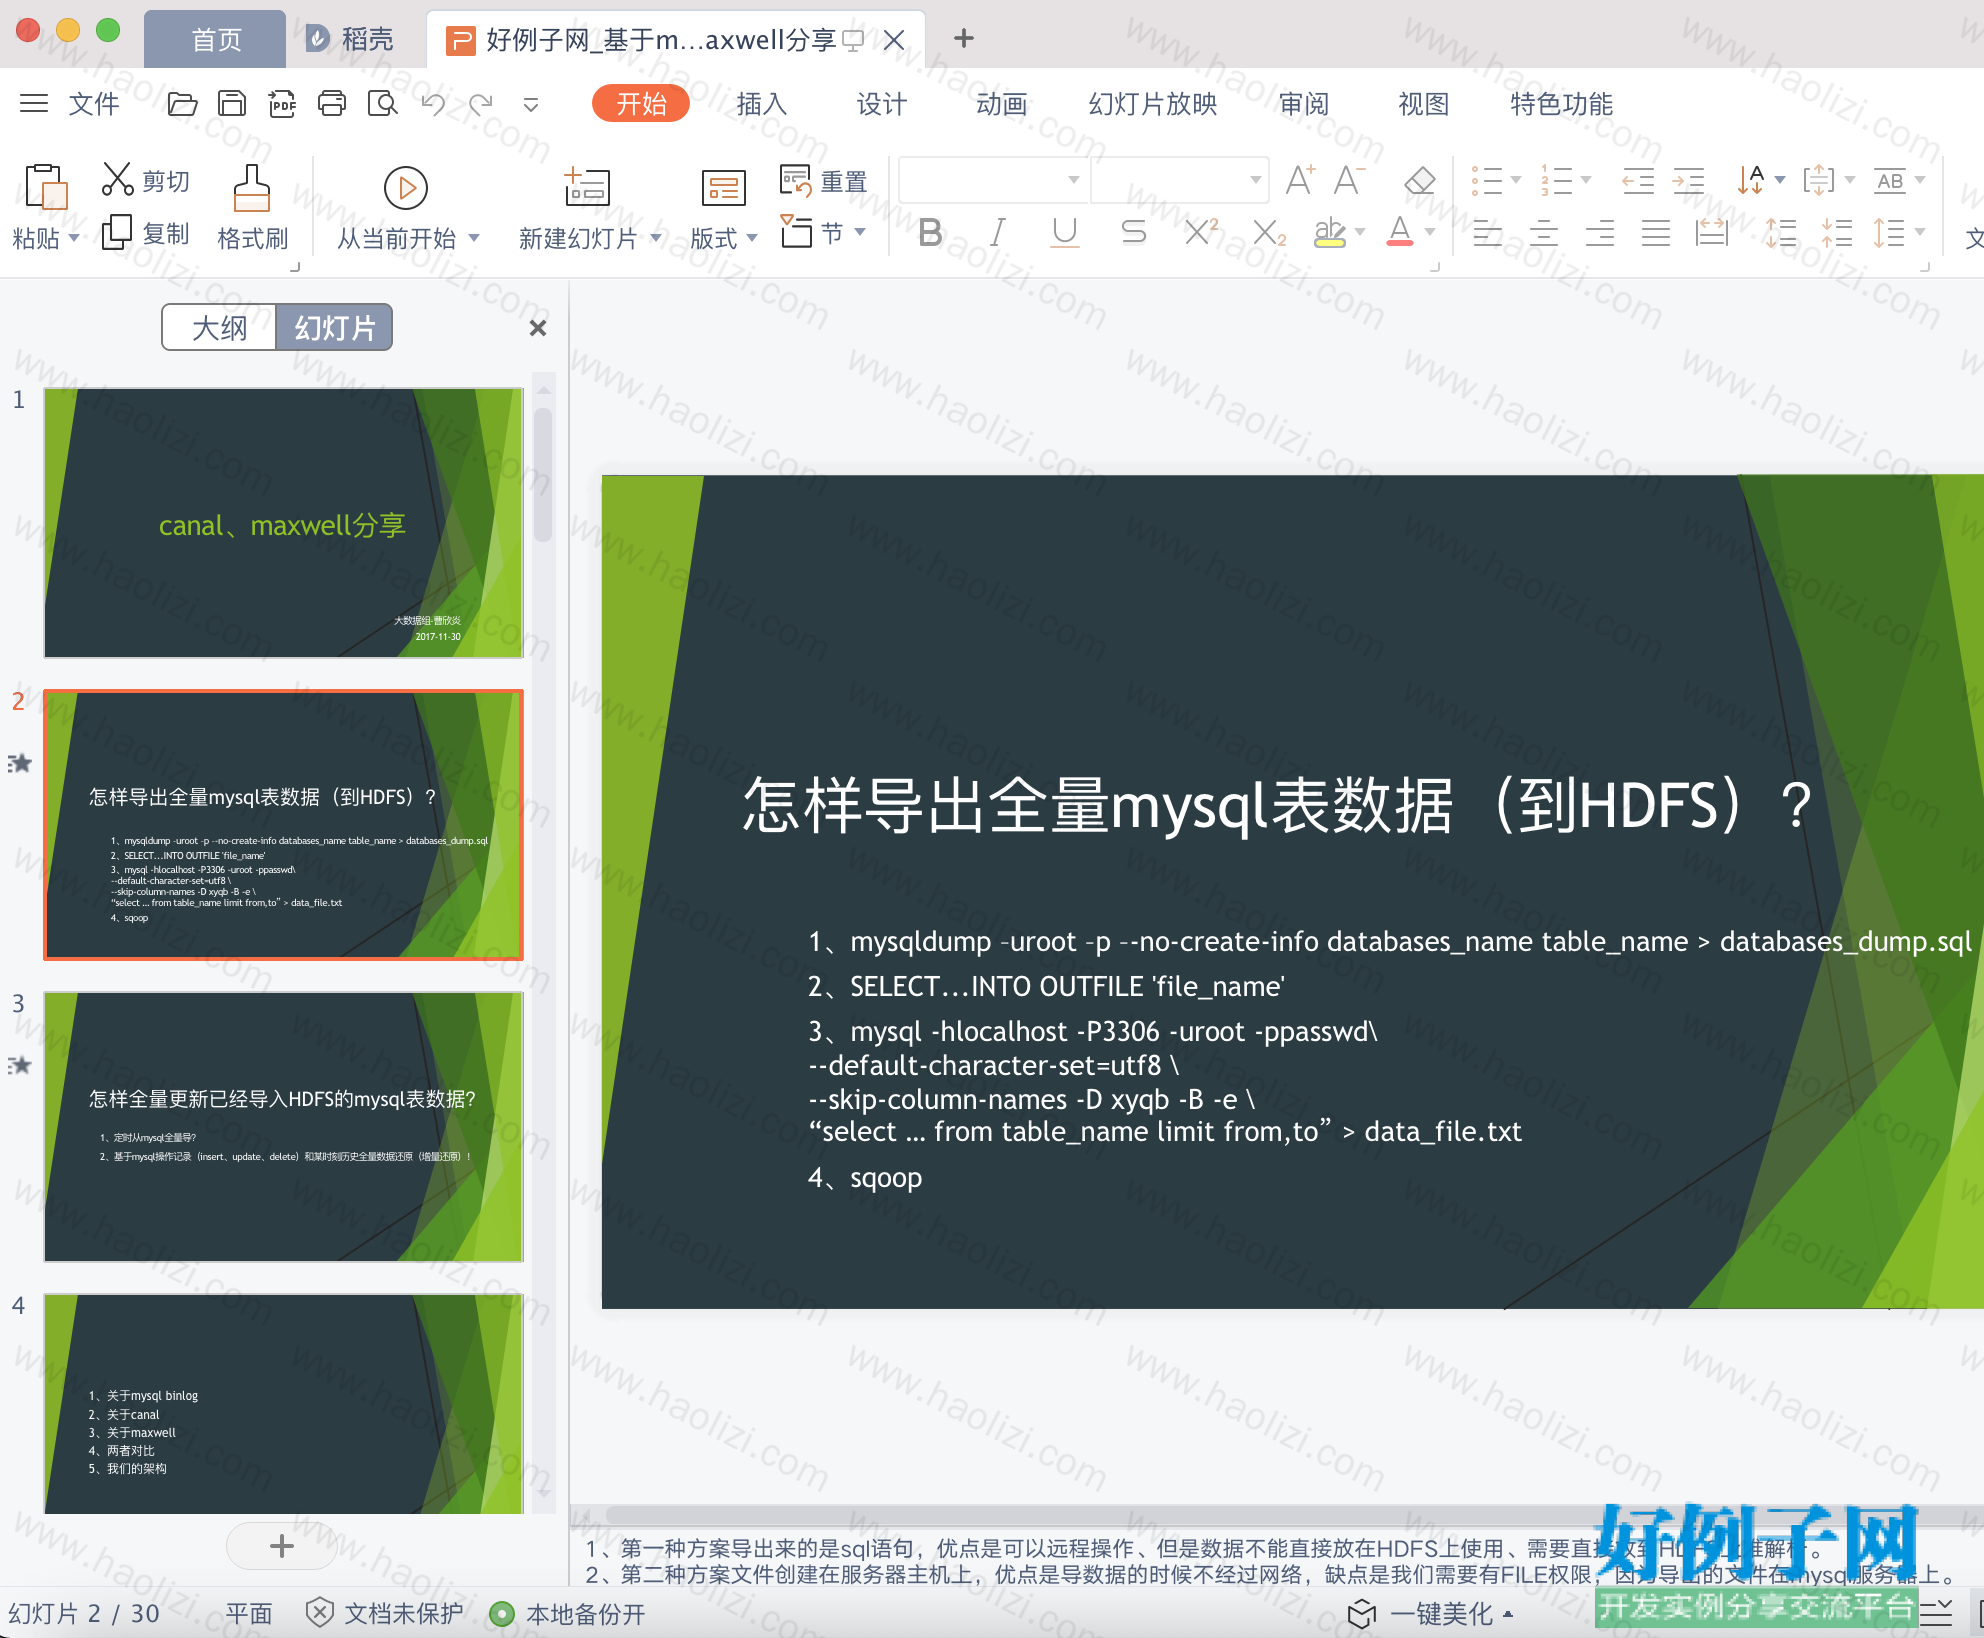Image resolution: width=1984 pixels, height=1638 pixels.
Task: Start slideshow from the current slide
Action: (406, 188)
